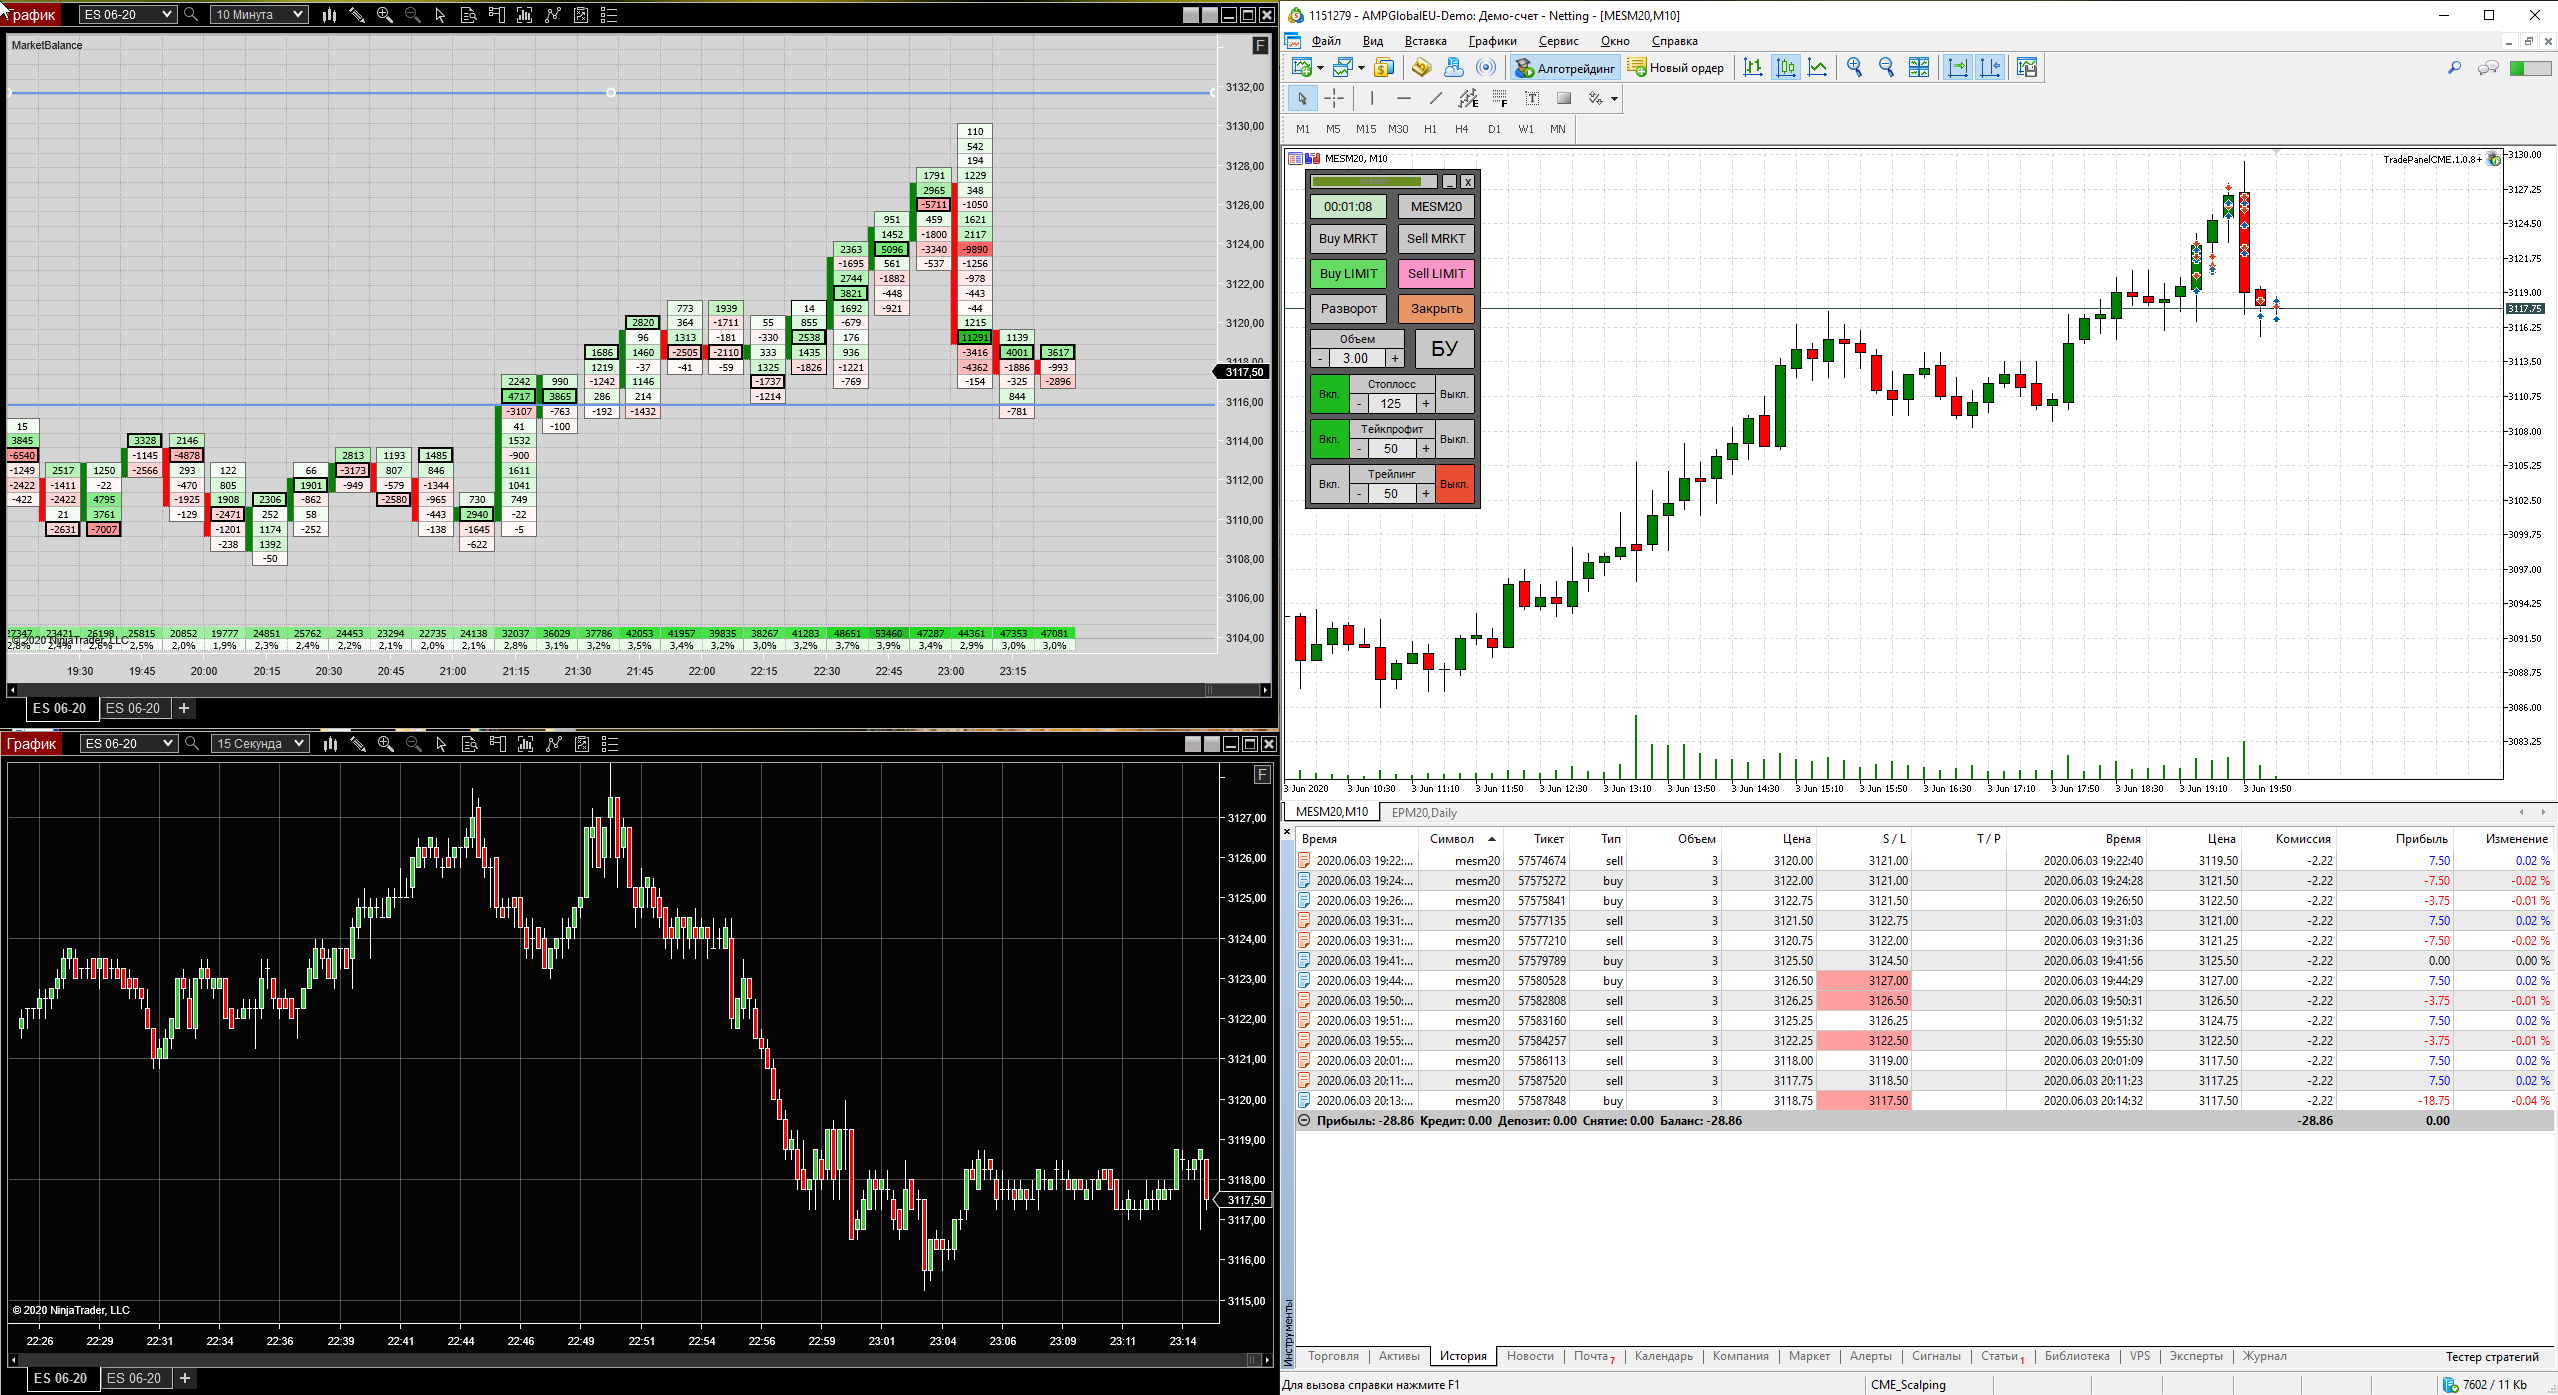Select the text label drawing tool

1532,98
